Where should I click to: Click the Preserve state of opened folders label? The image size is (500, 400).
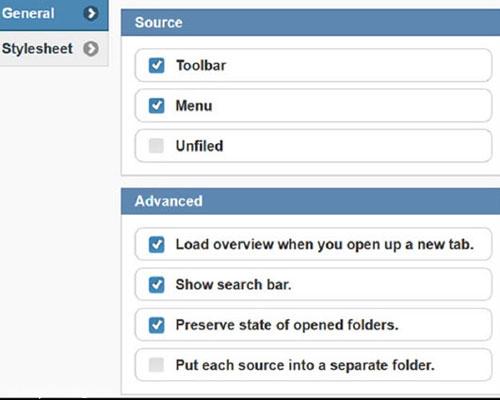click(x=287, y=325)
